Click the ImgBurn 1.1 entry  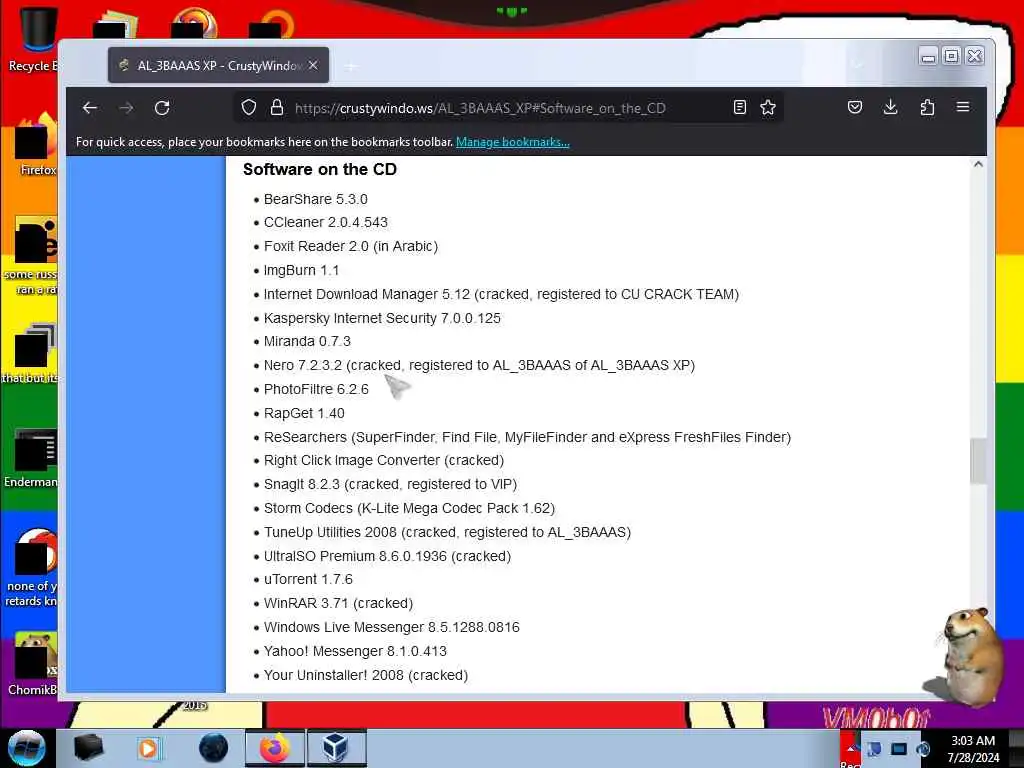301,270
